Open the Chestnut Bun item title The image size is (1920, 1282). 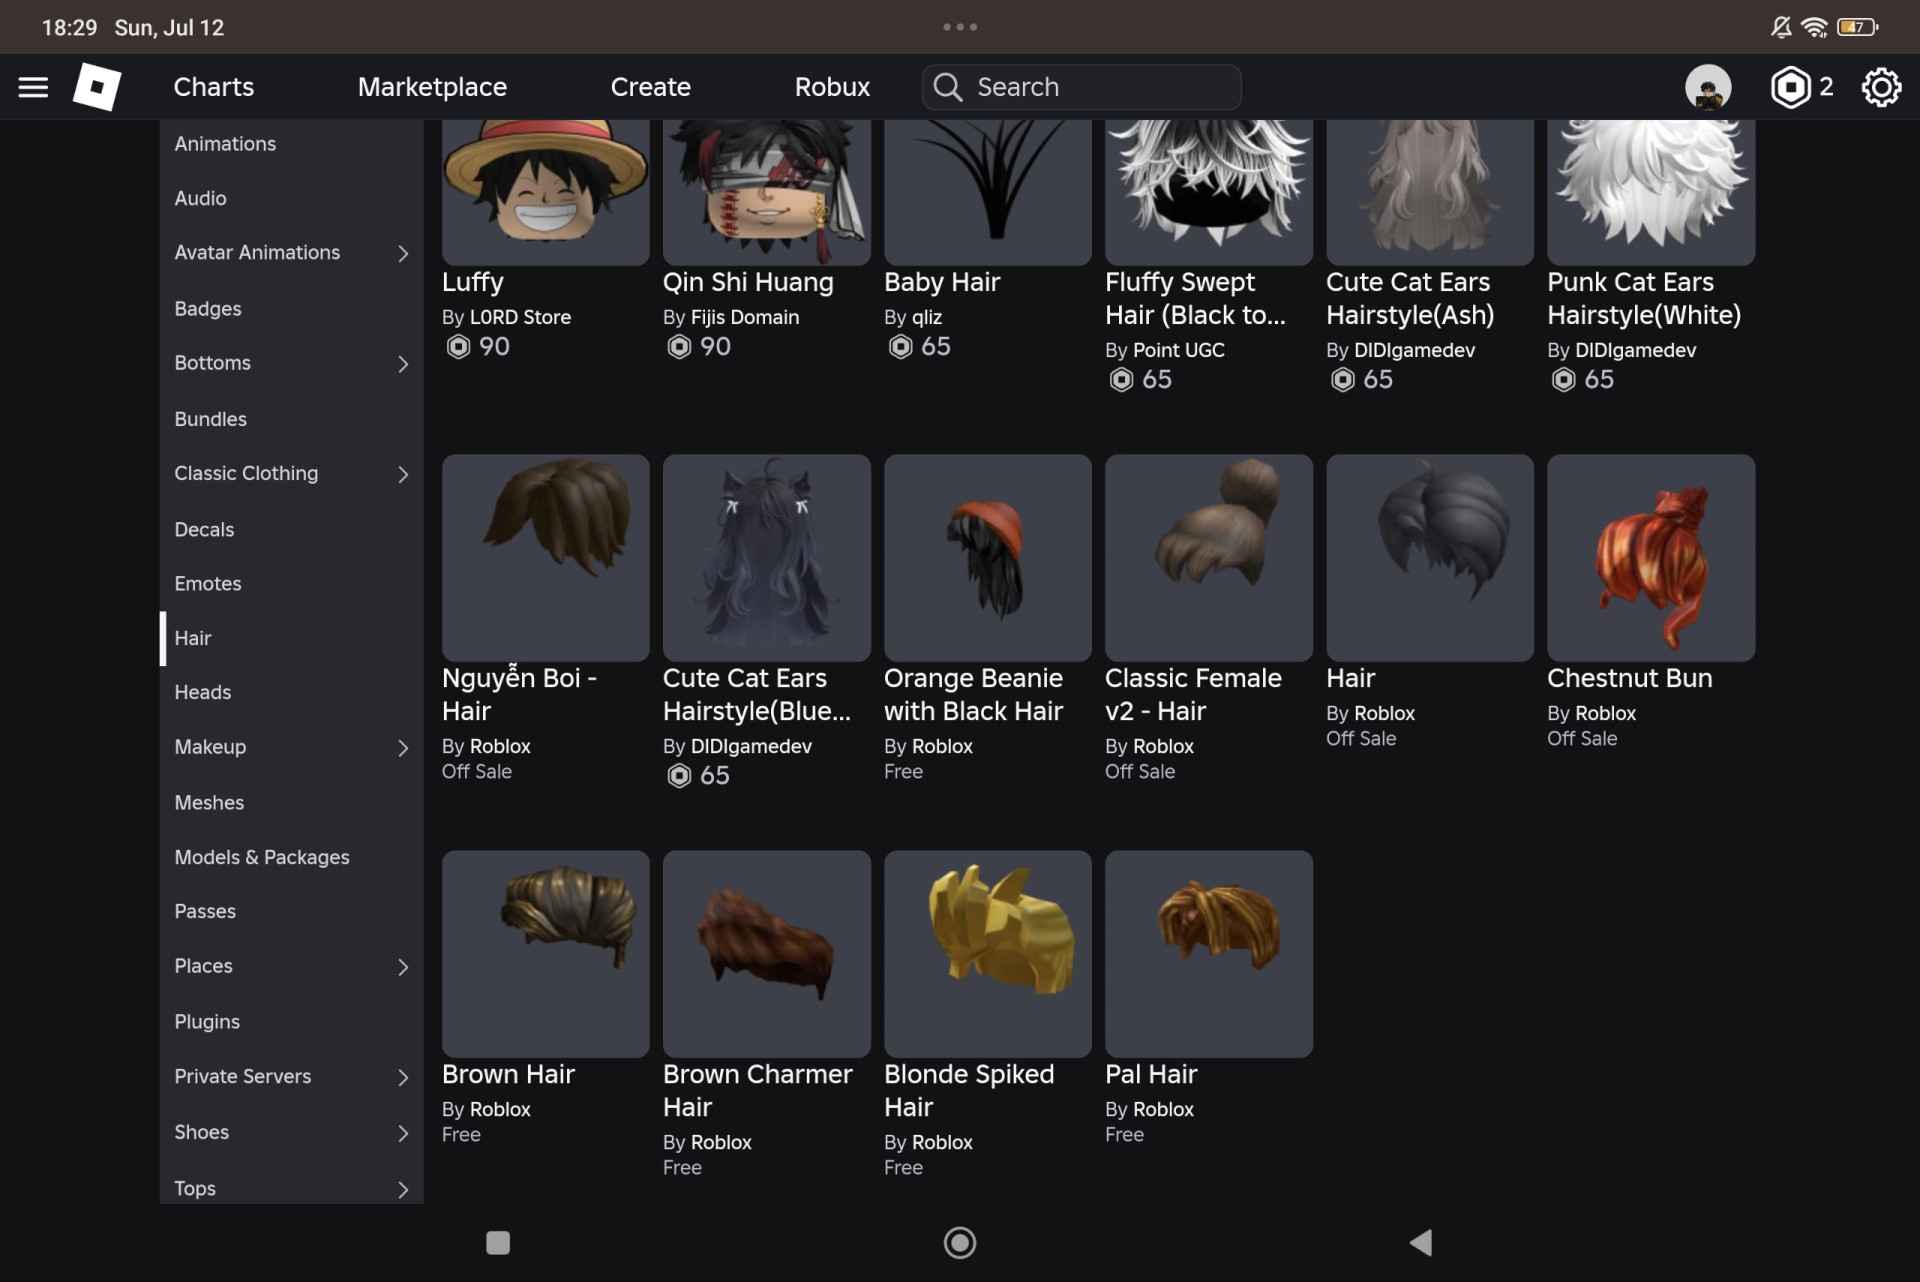coord(1629,678)
